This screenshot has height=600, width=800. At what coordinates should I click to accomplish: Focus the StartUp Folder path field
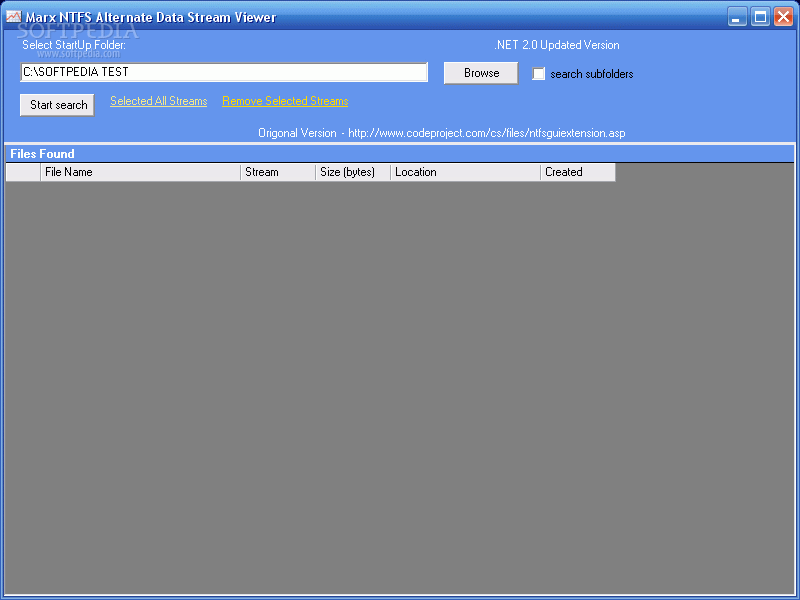click(x=224, y=72)
